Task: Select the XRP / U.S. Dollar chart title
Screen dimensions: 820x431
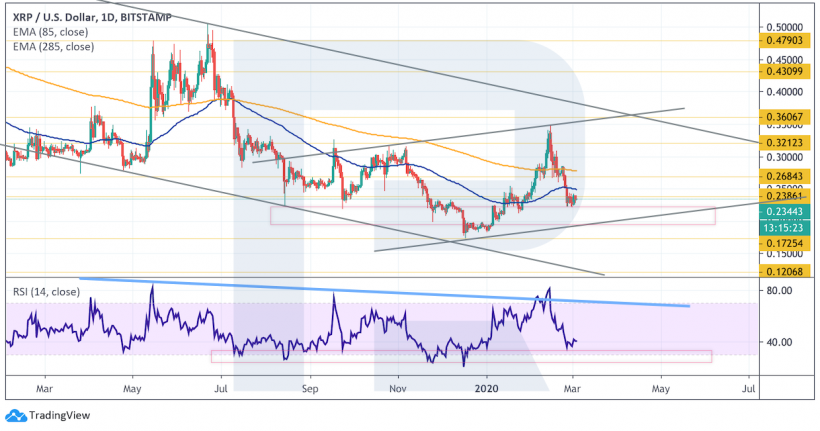Action: coord(92,17)
